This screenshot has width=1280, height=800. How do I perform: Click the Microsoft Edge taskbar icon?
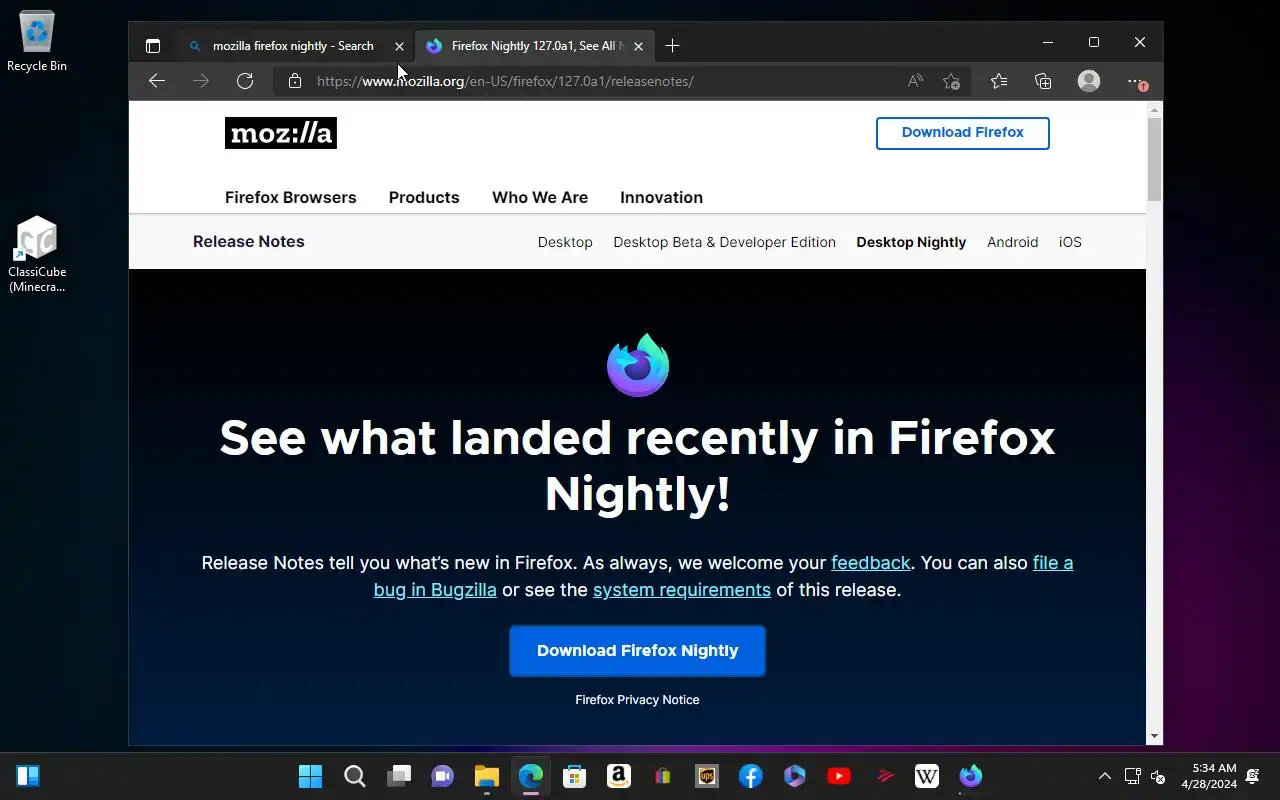click(530, 776)
